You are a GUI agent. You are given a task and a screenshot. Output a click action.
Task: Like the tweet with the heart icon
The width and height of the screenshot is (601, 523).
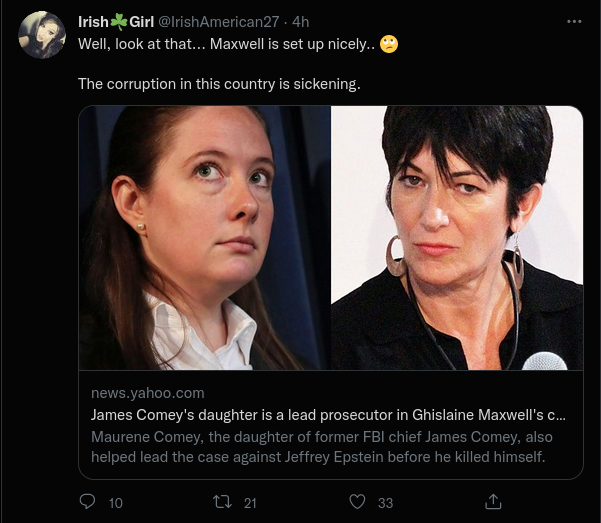tap(357, 502)
